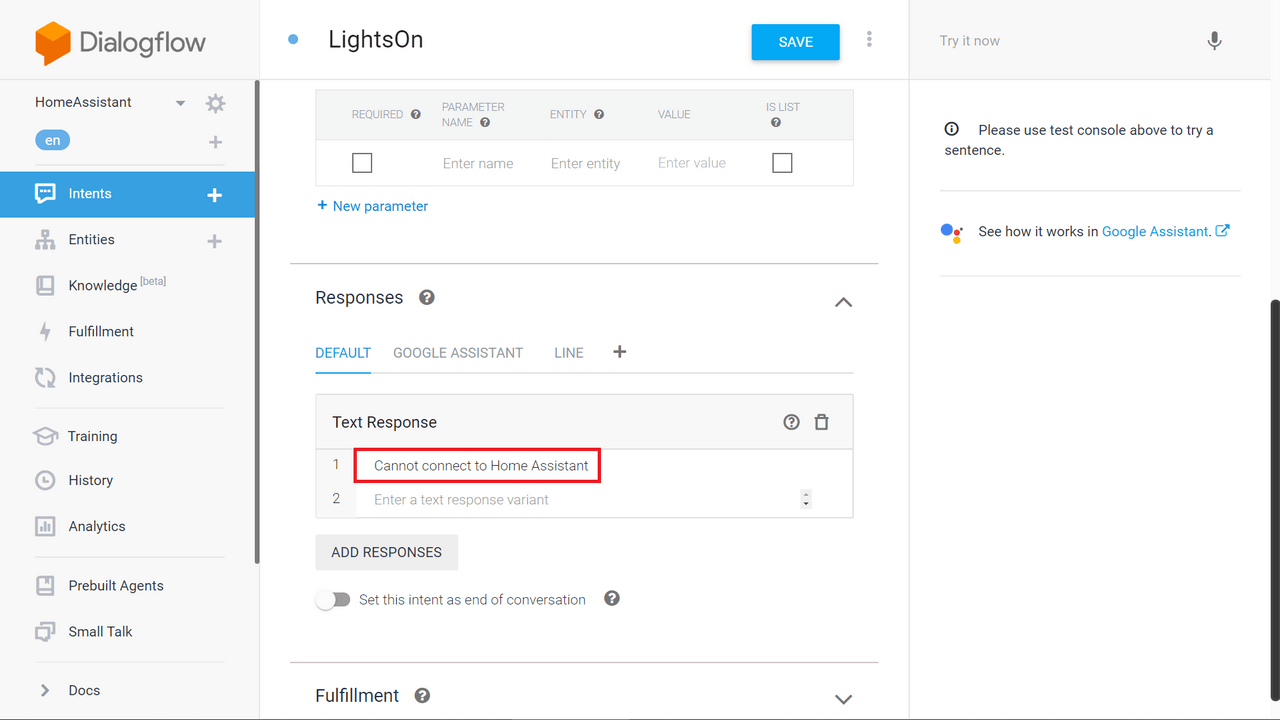The height and width of the screenshot is (720, 1280).
Task: Click the microphone icon in Try it now
Action: point(1214,41)
